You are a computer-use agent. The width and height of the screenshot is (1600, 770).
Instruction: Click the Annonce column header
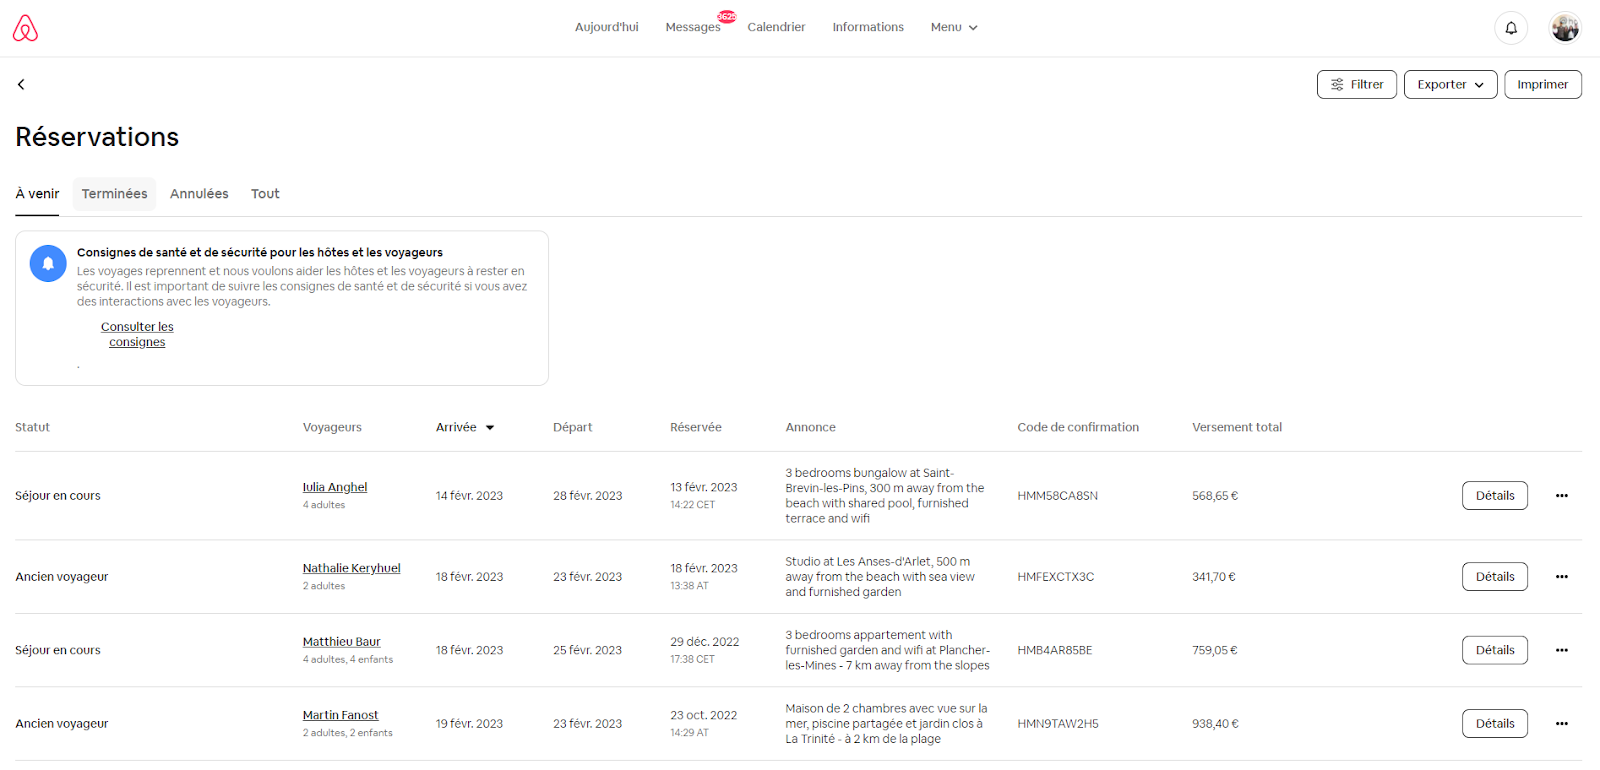click(x=810, y=428)
